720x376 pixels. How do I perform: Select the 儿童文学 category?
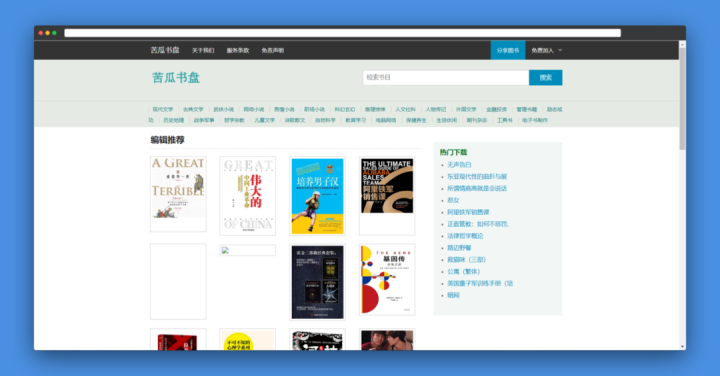coord(264,120)
